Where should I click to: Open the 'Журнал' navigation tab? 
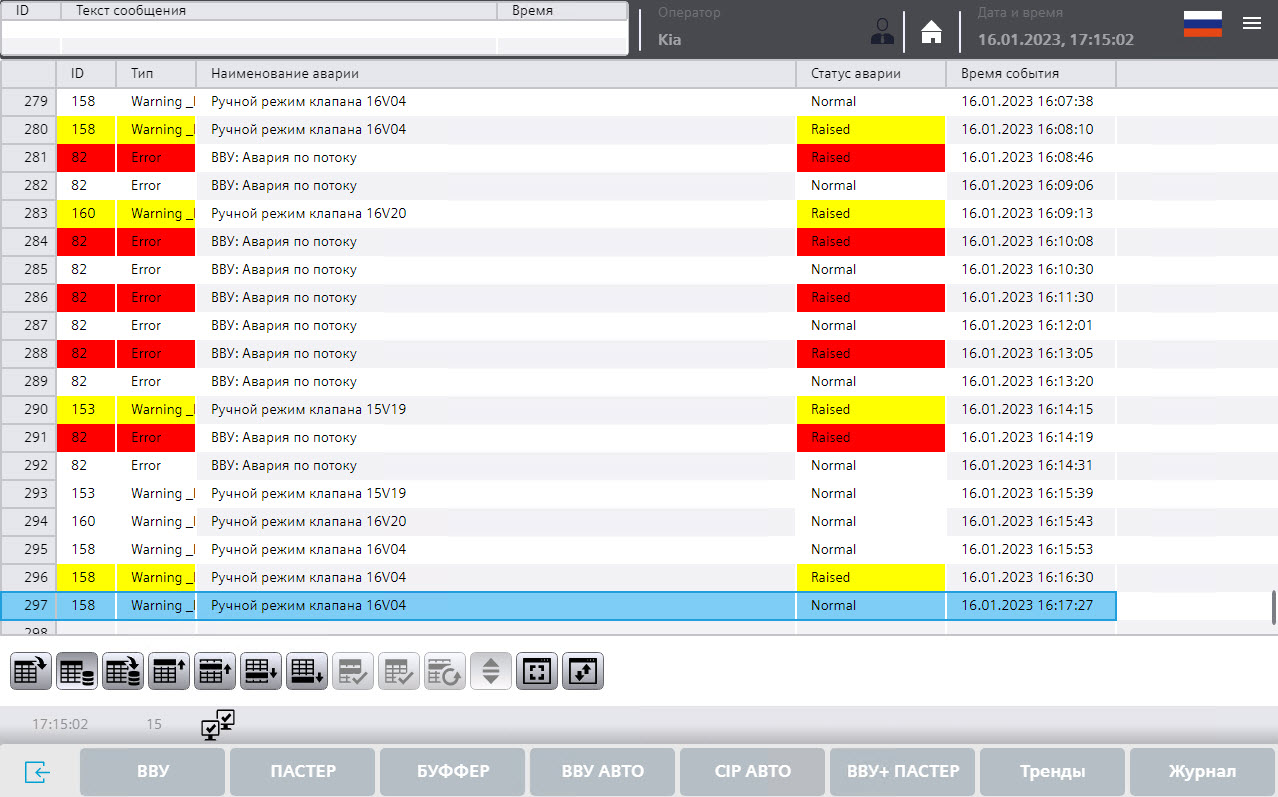click(1202, 771)
